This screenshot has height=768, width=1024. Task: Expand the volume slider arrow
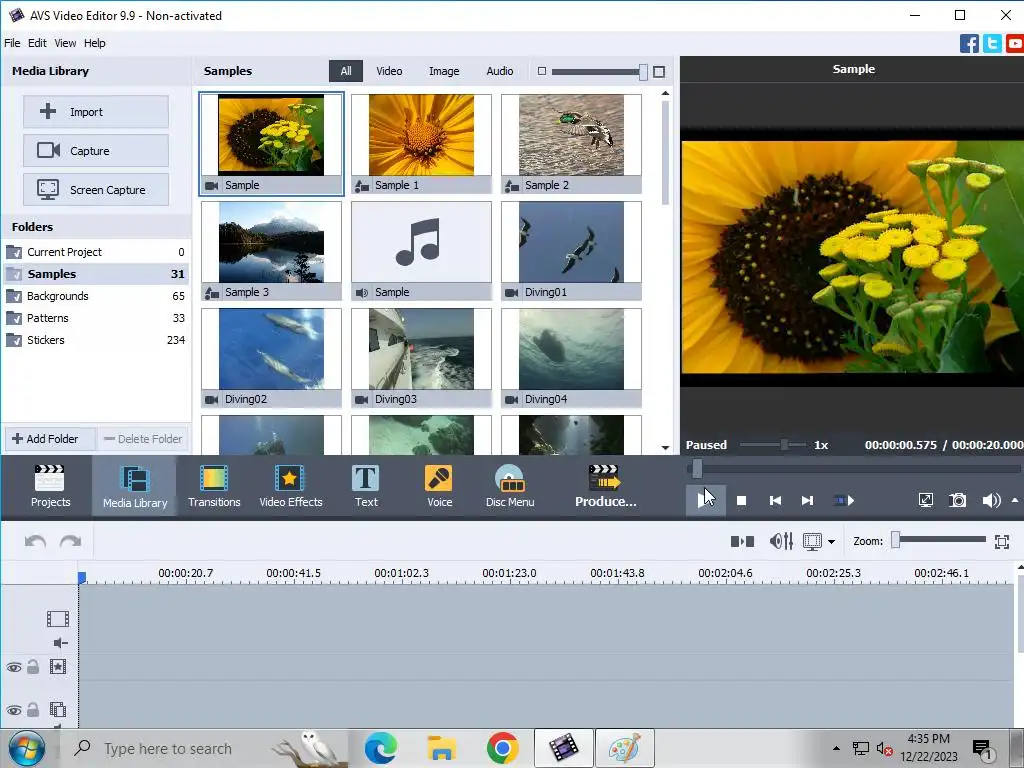(1015, 500)
